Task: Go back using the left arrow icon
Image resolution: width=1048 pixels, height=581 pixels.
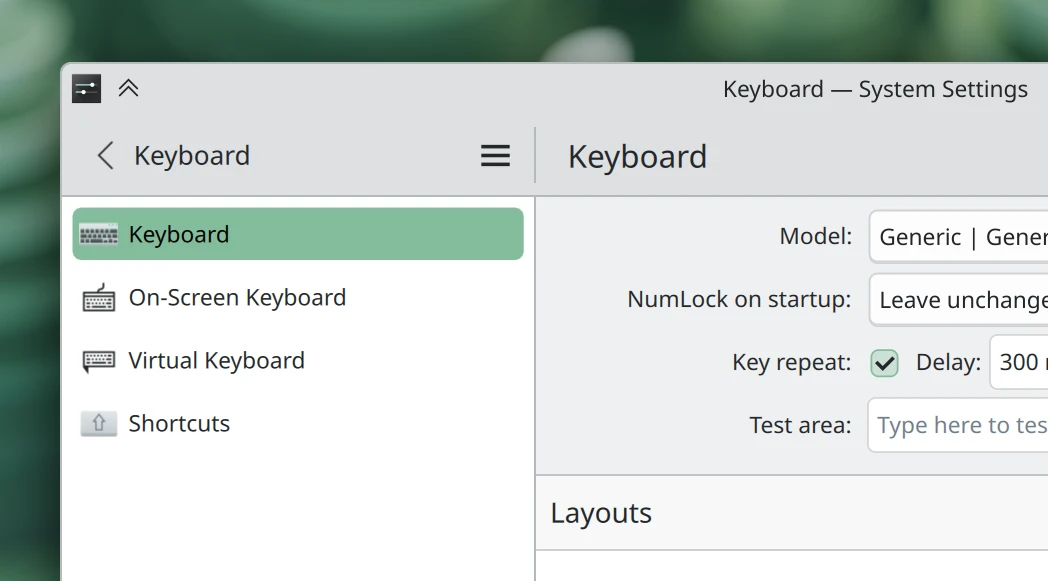Action: coord(105,155)
